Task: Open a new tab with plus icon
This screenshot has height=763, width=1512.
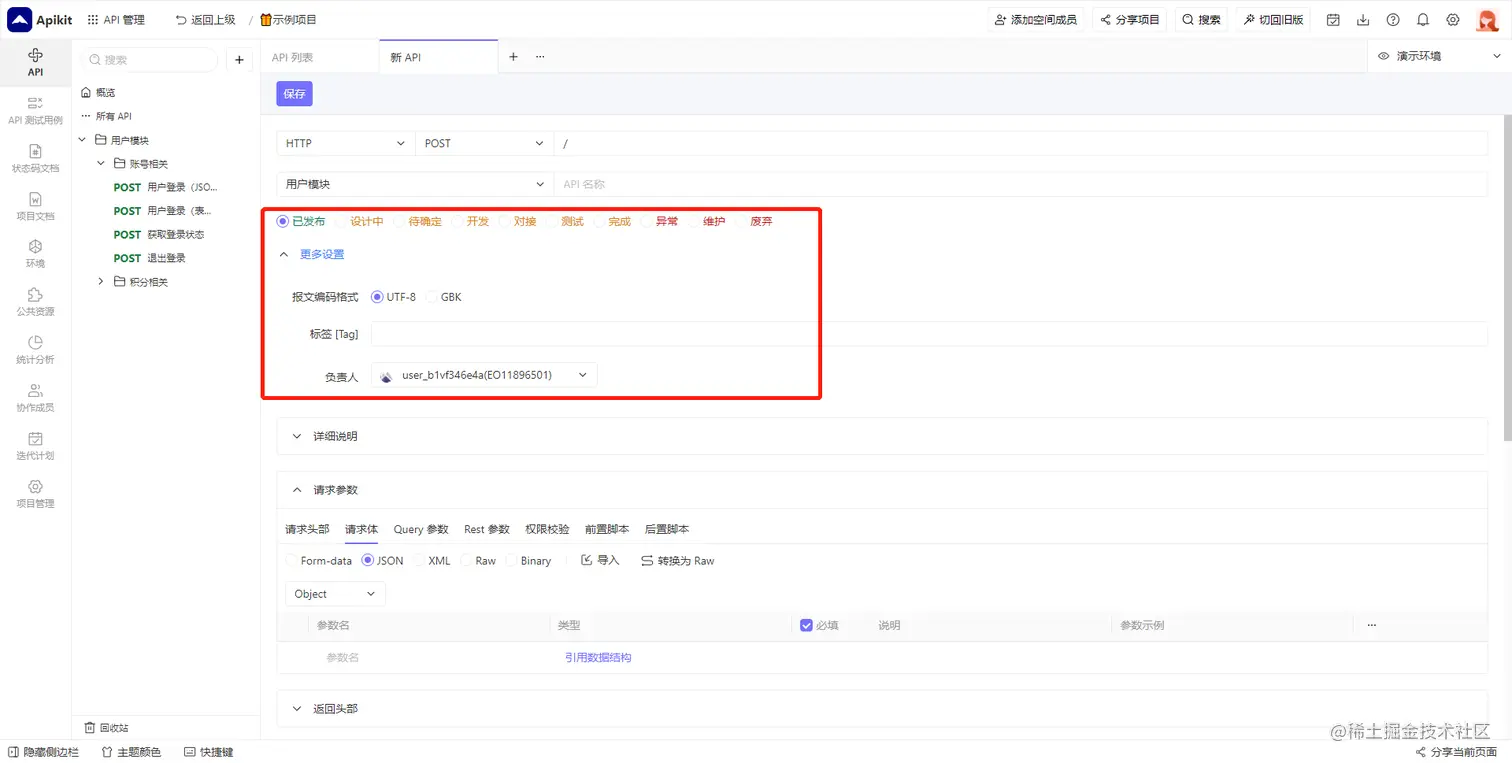Action: pos(513,57)
